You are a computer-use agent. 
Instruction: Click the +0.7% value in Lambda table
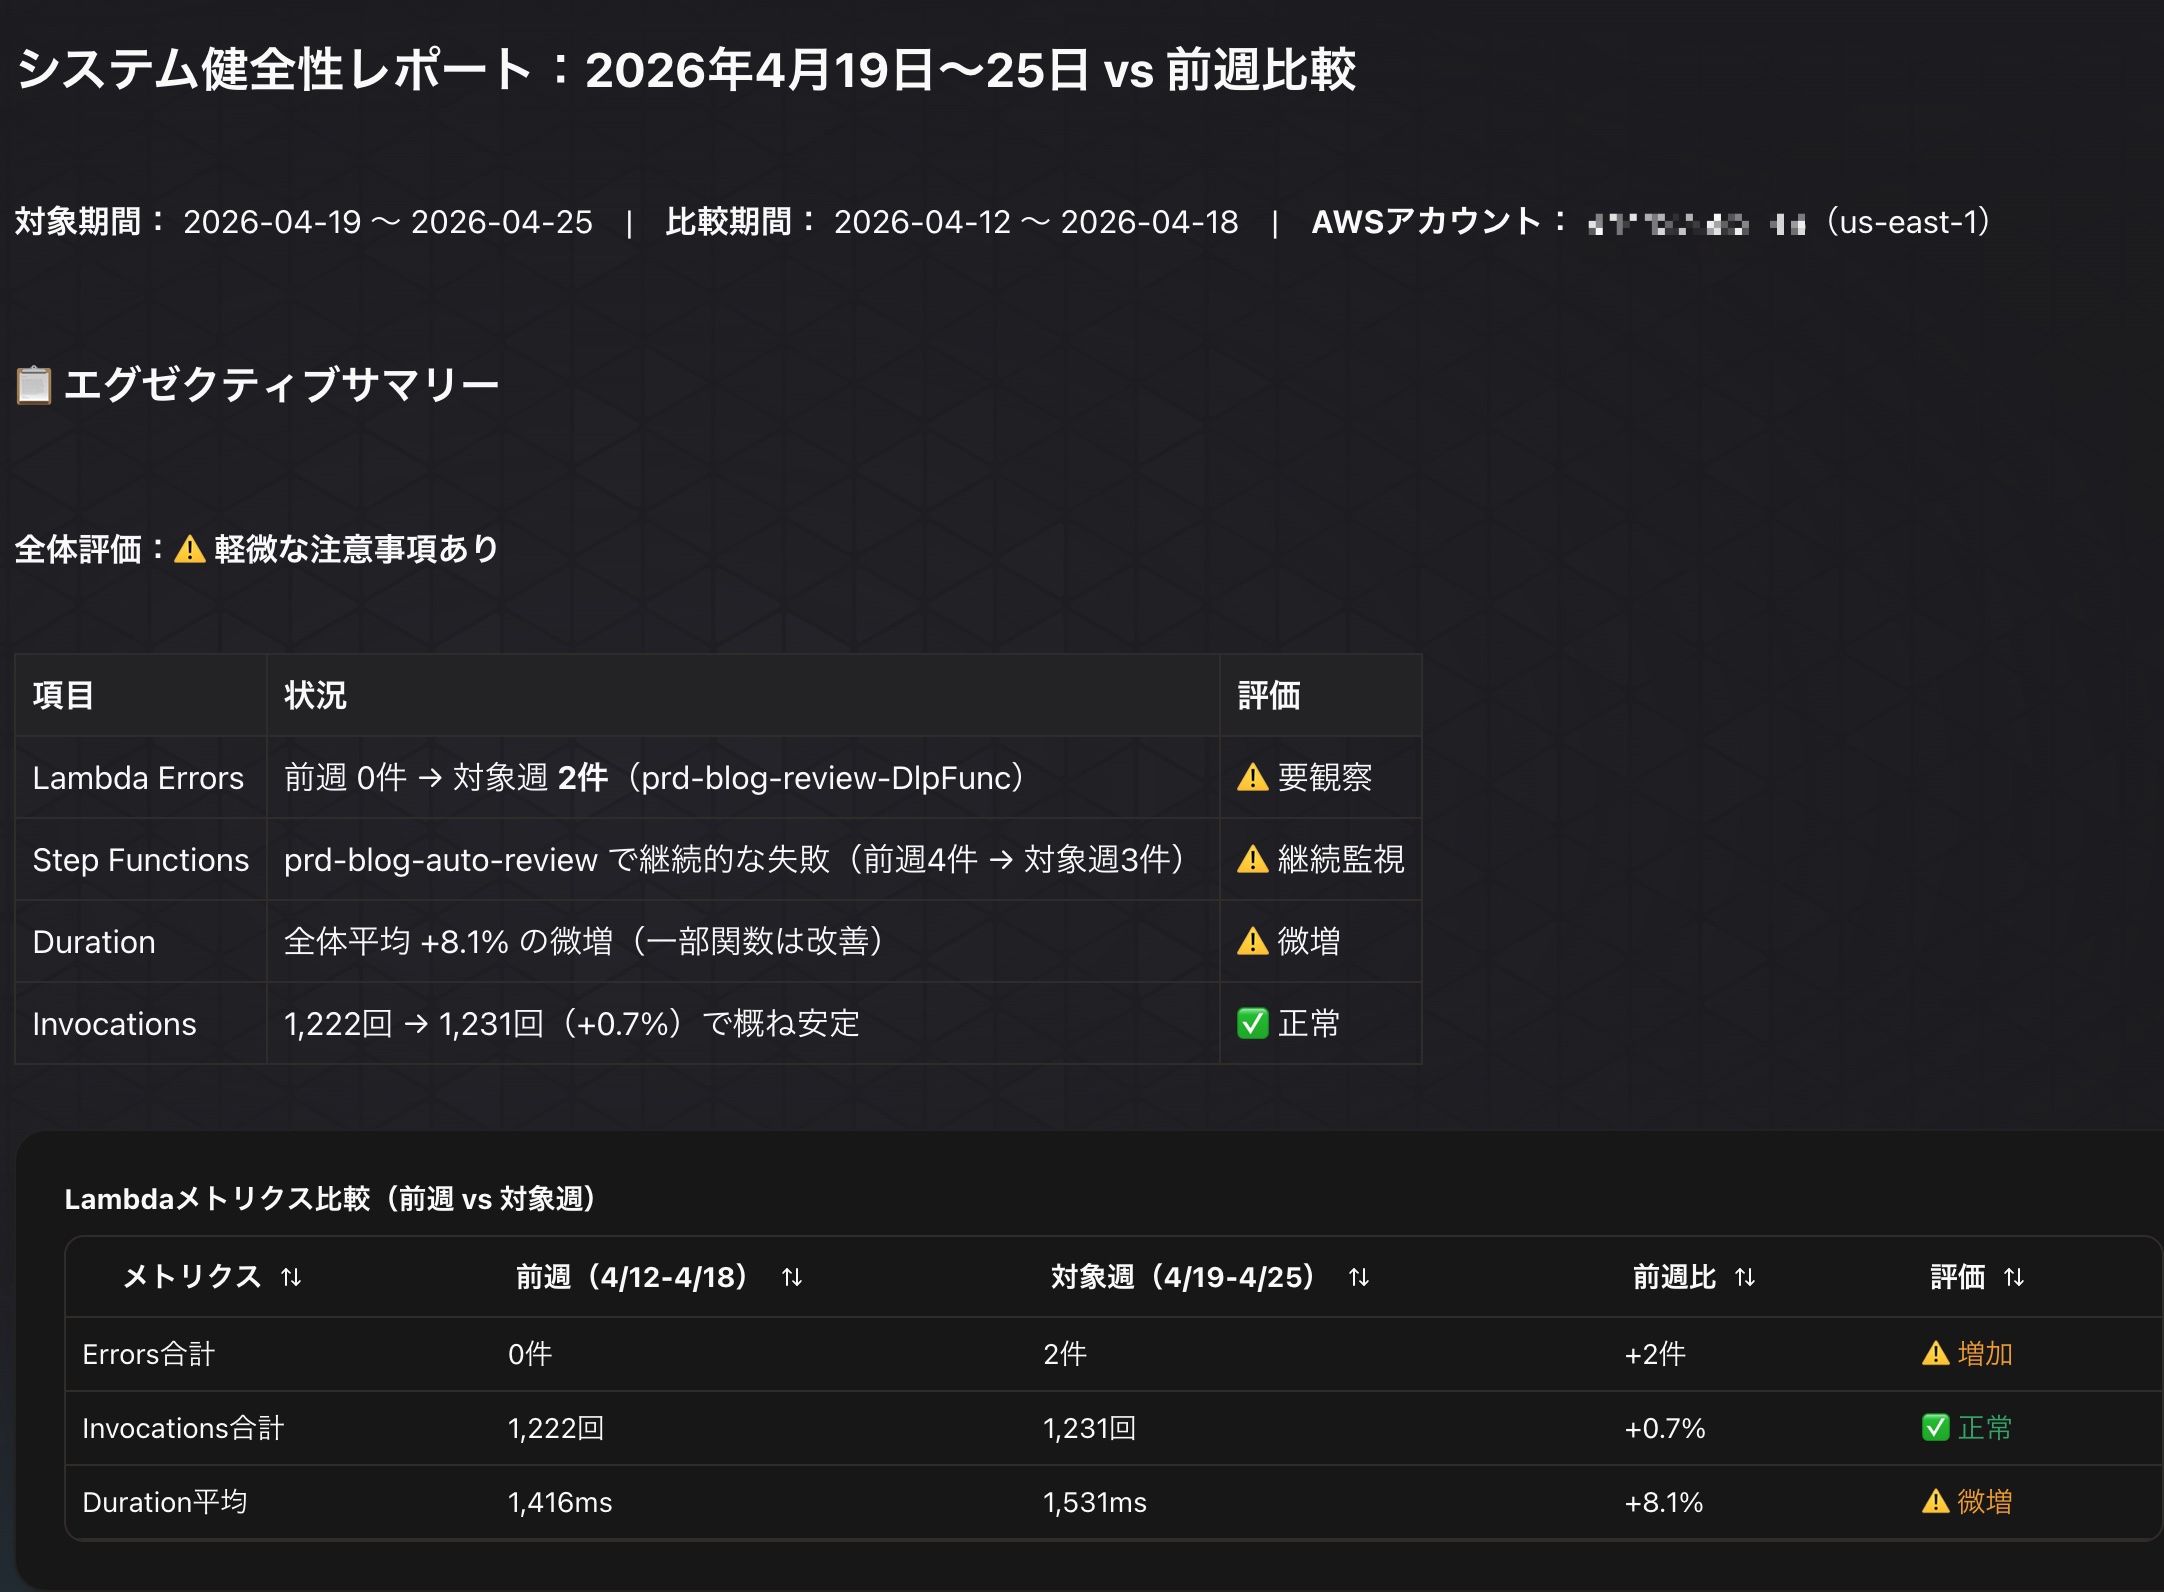1665,1428
